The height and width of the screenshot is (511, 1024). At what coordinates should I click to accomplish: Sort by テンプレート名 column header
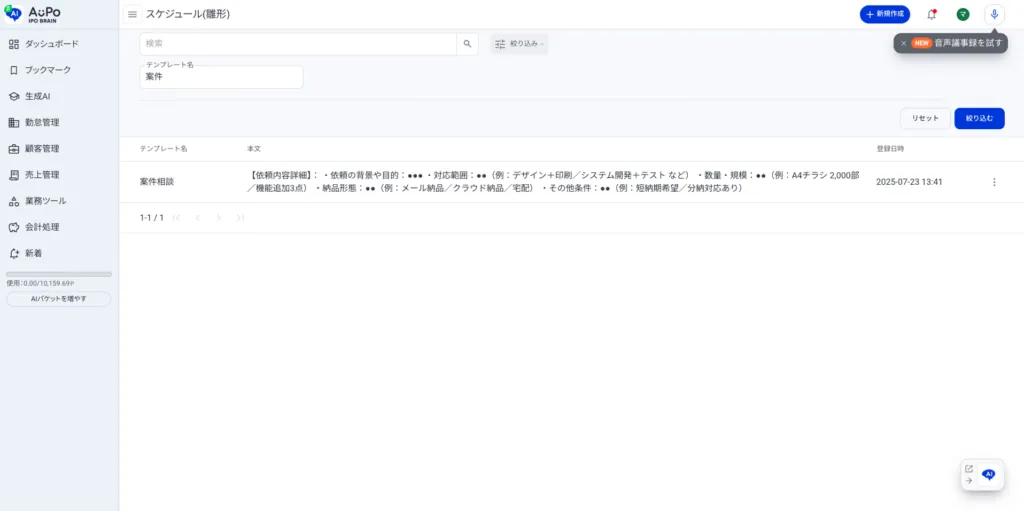click(x=163, y=149)
